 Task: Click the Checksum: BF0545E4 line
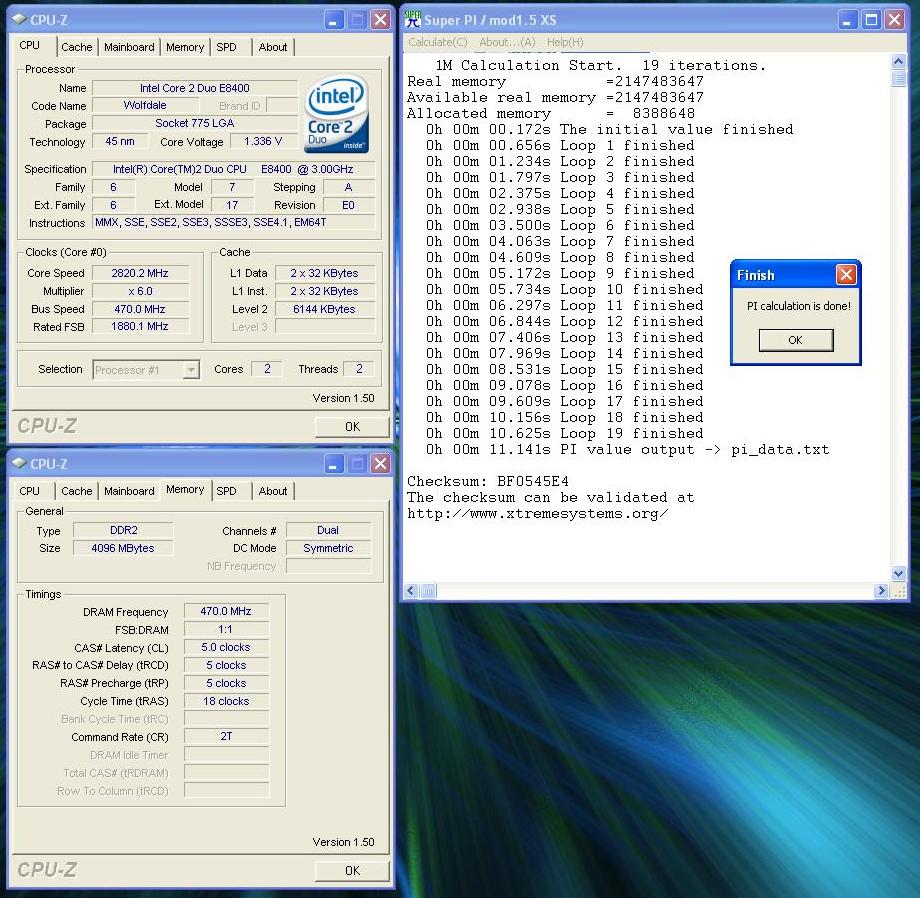point(488,482)
